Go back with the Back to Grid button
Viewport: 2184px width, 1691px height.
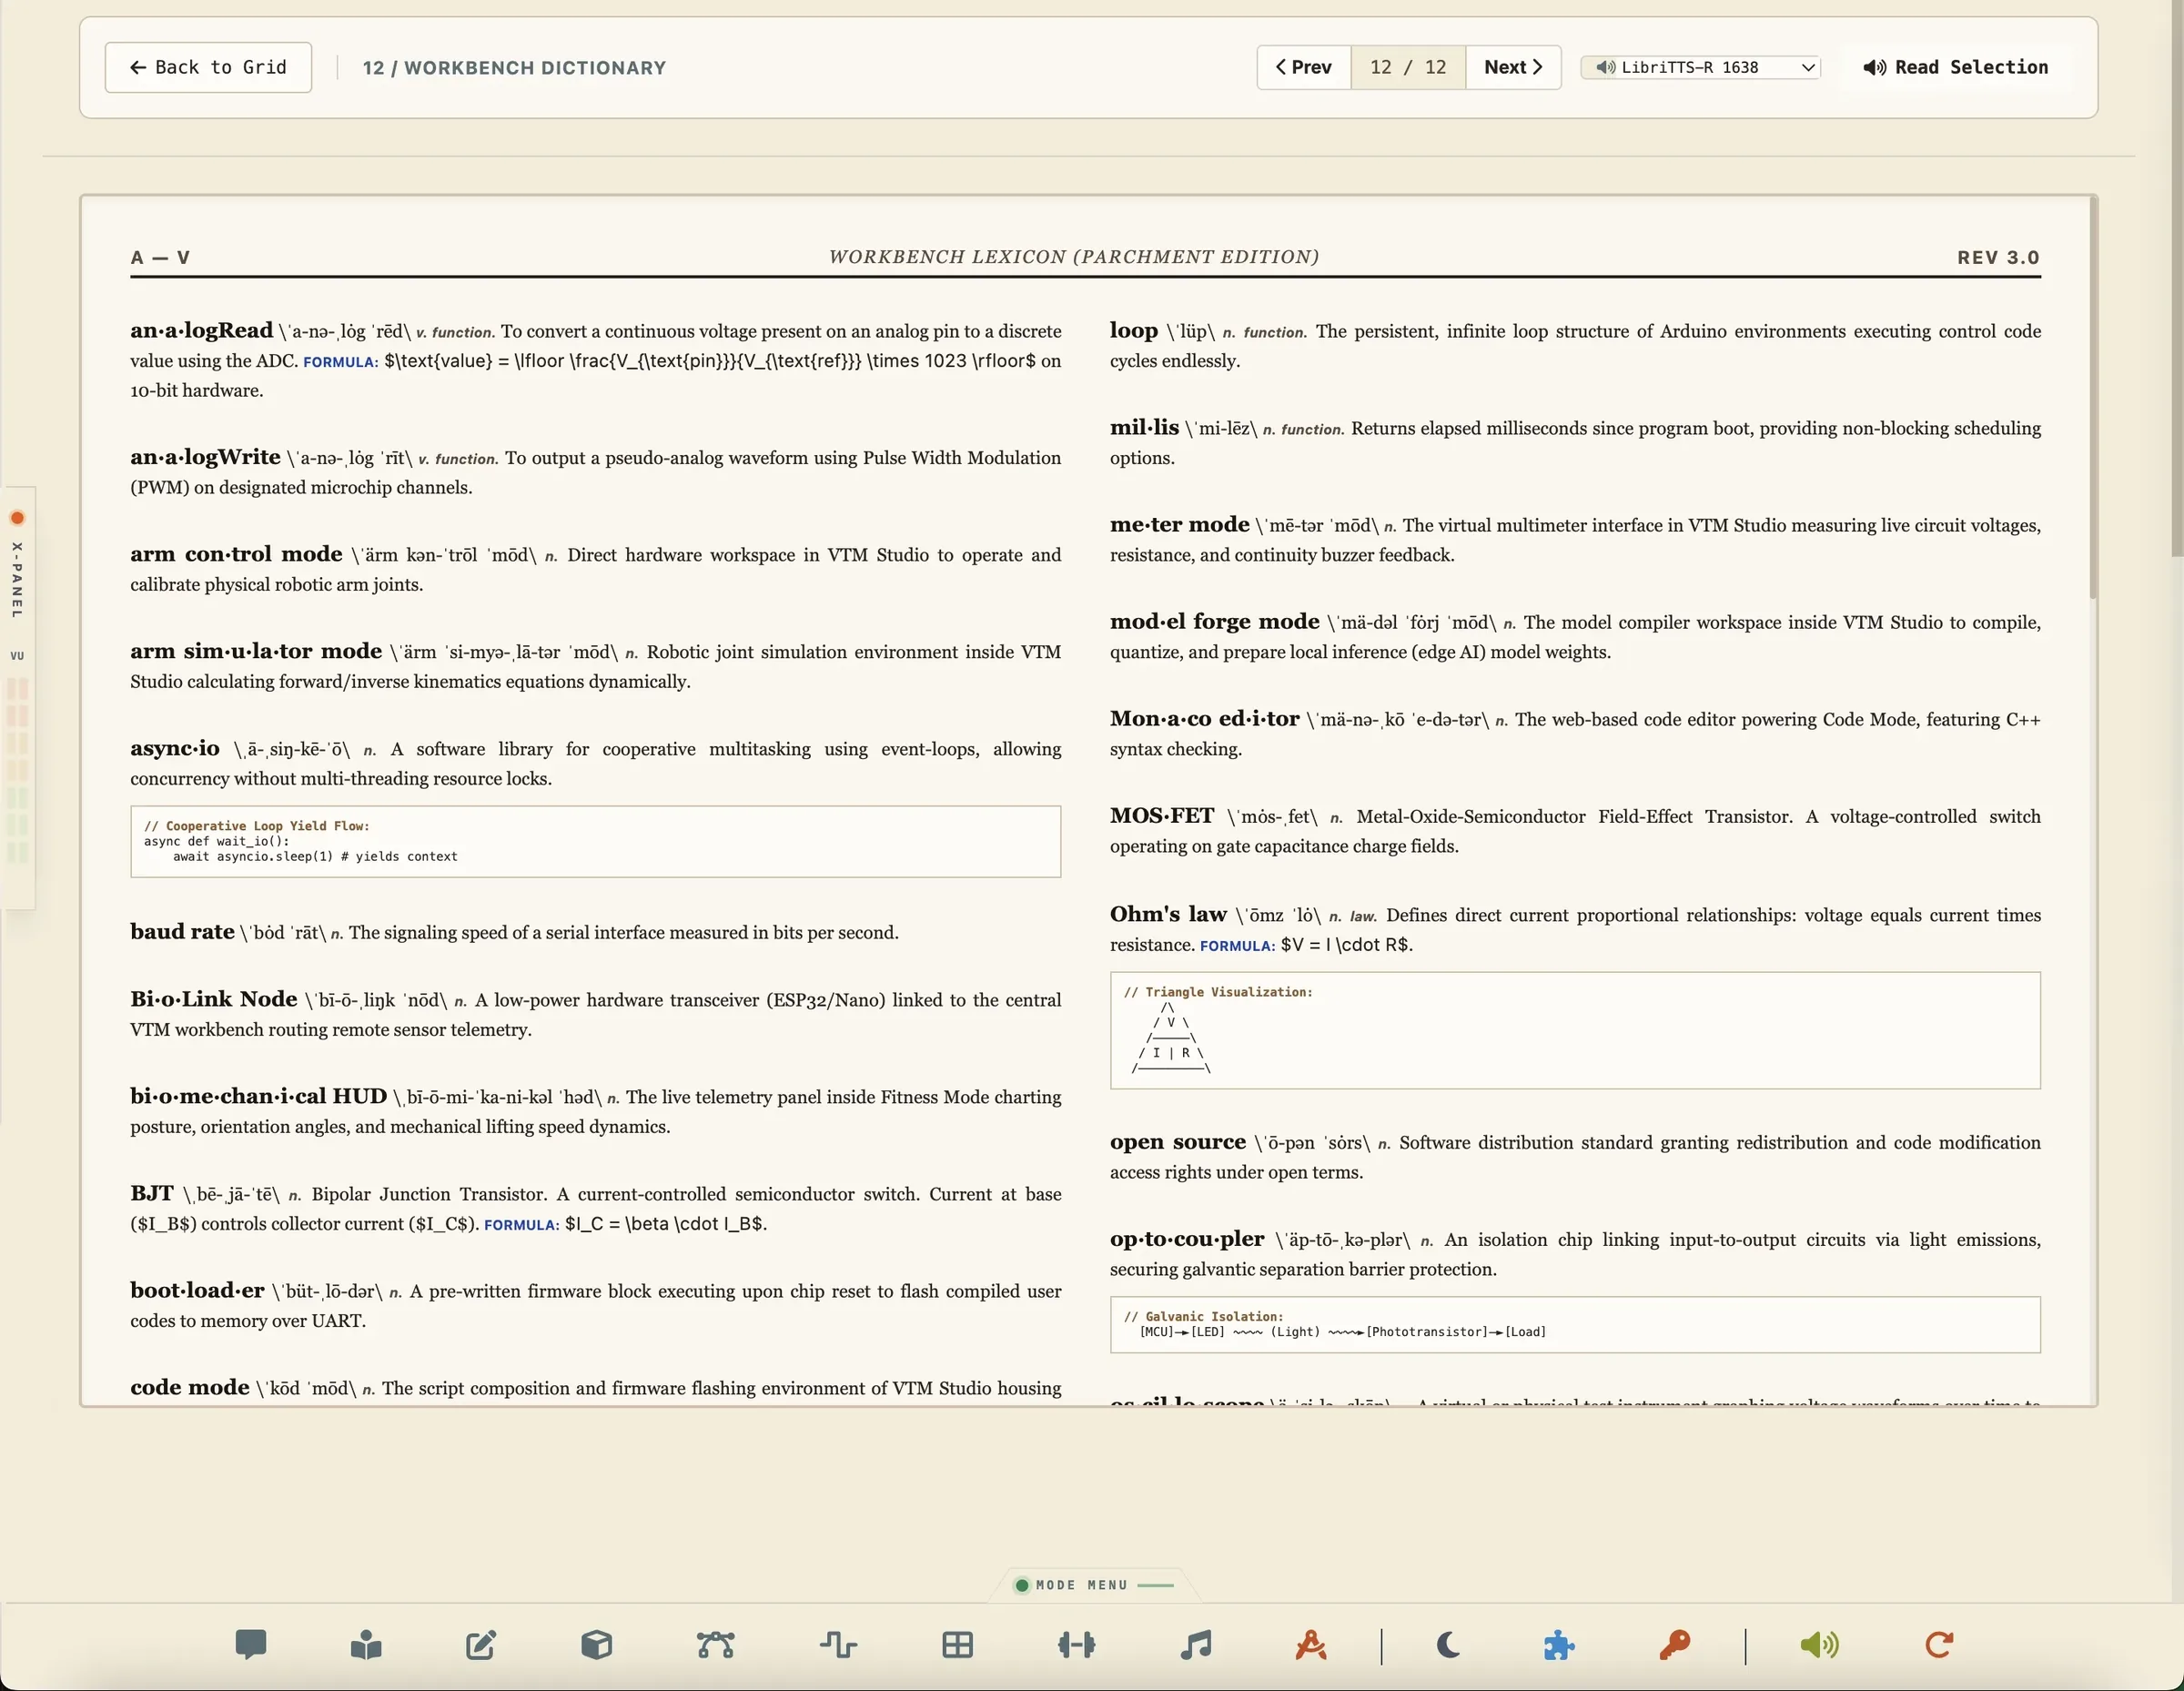pyautogui.click(x=208, y=67)
